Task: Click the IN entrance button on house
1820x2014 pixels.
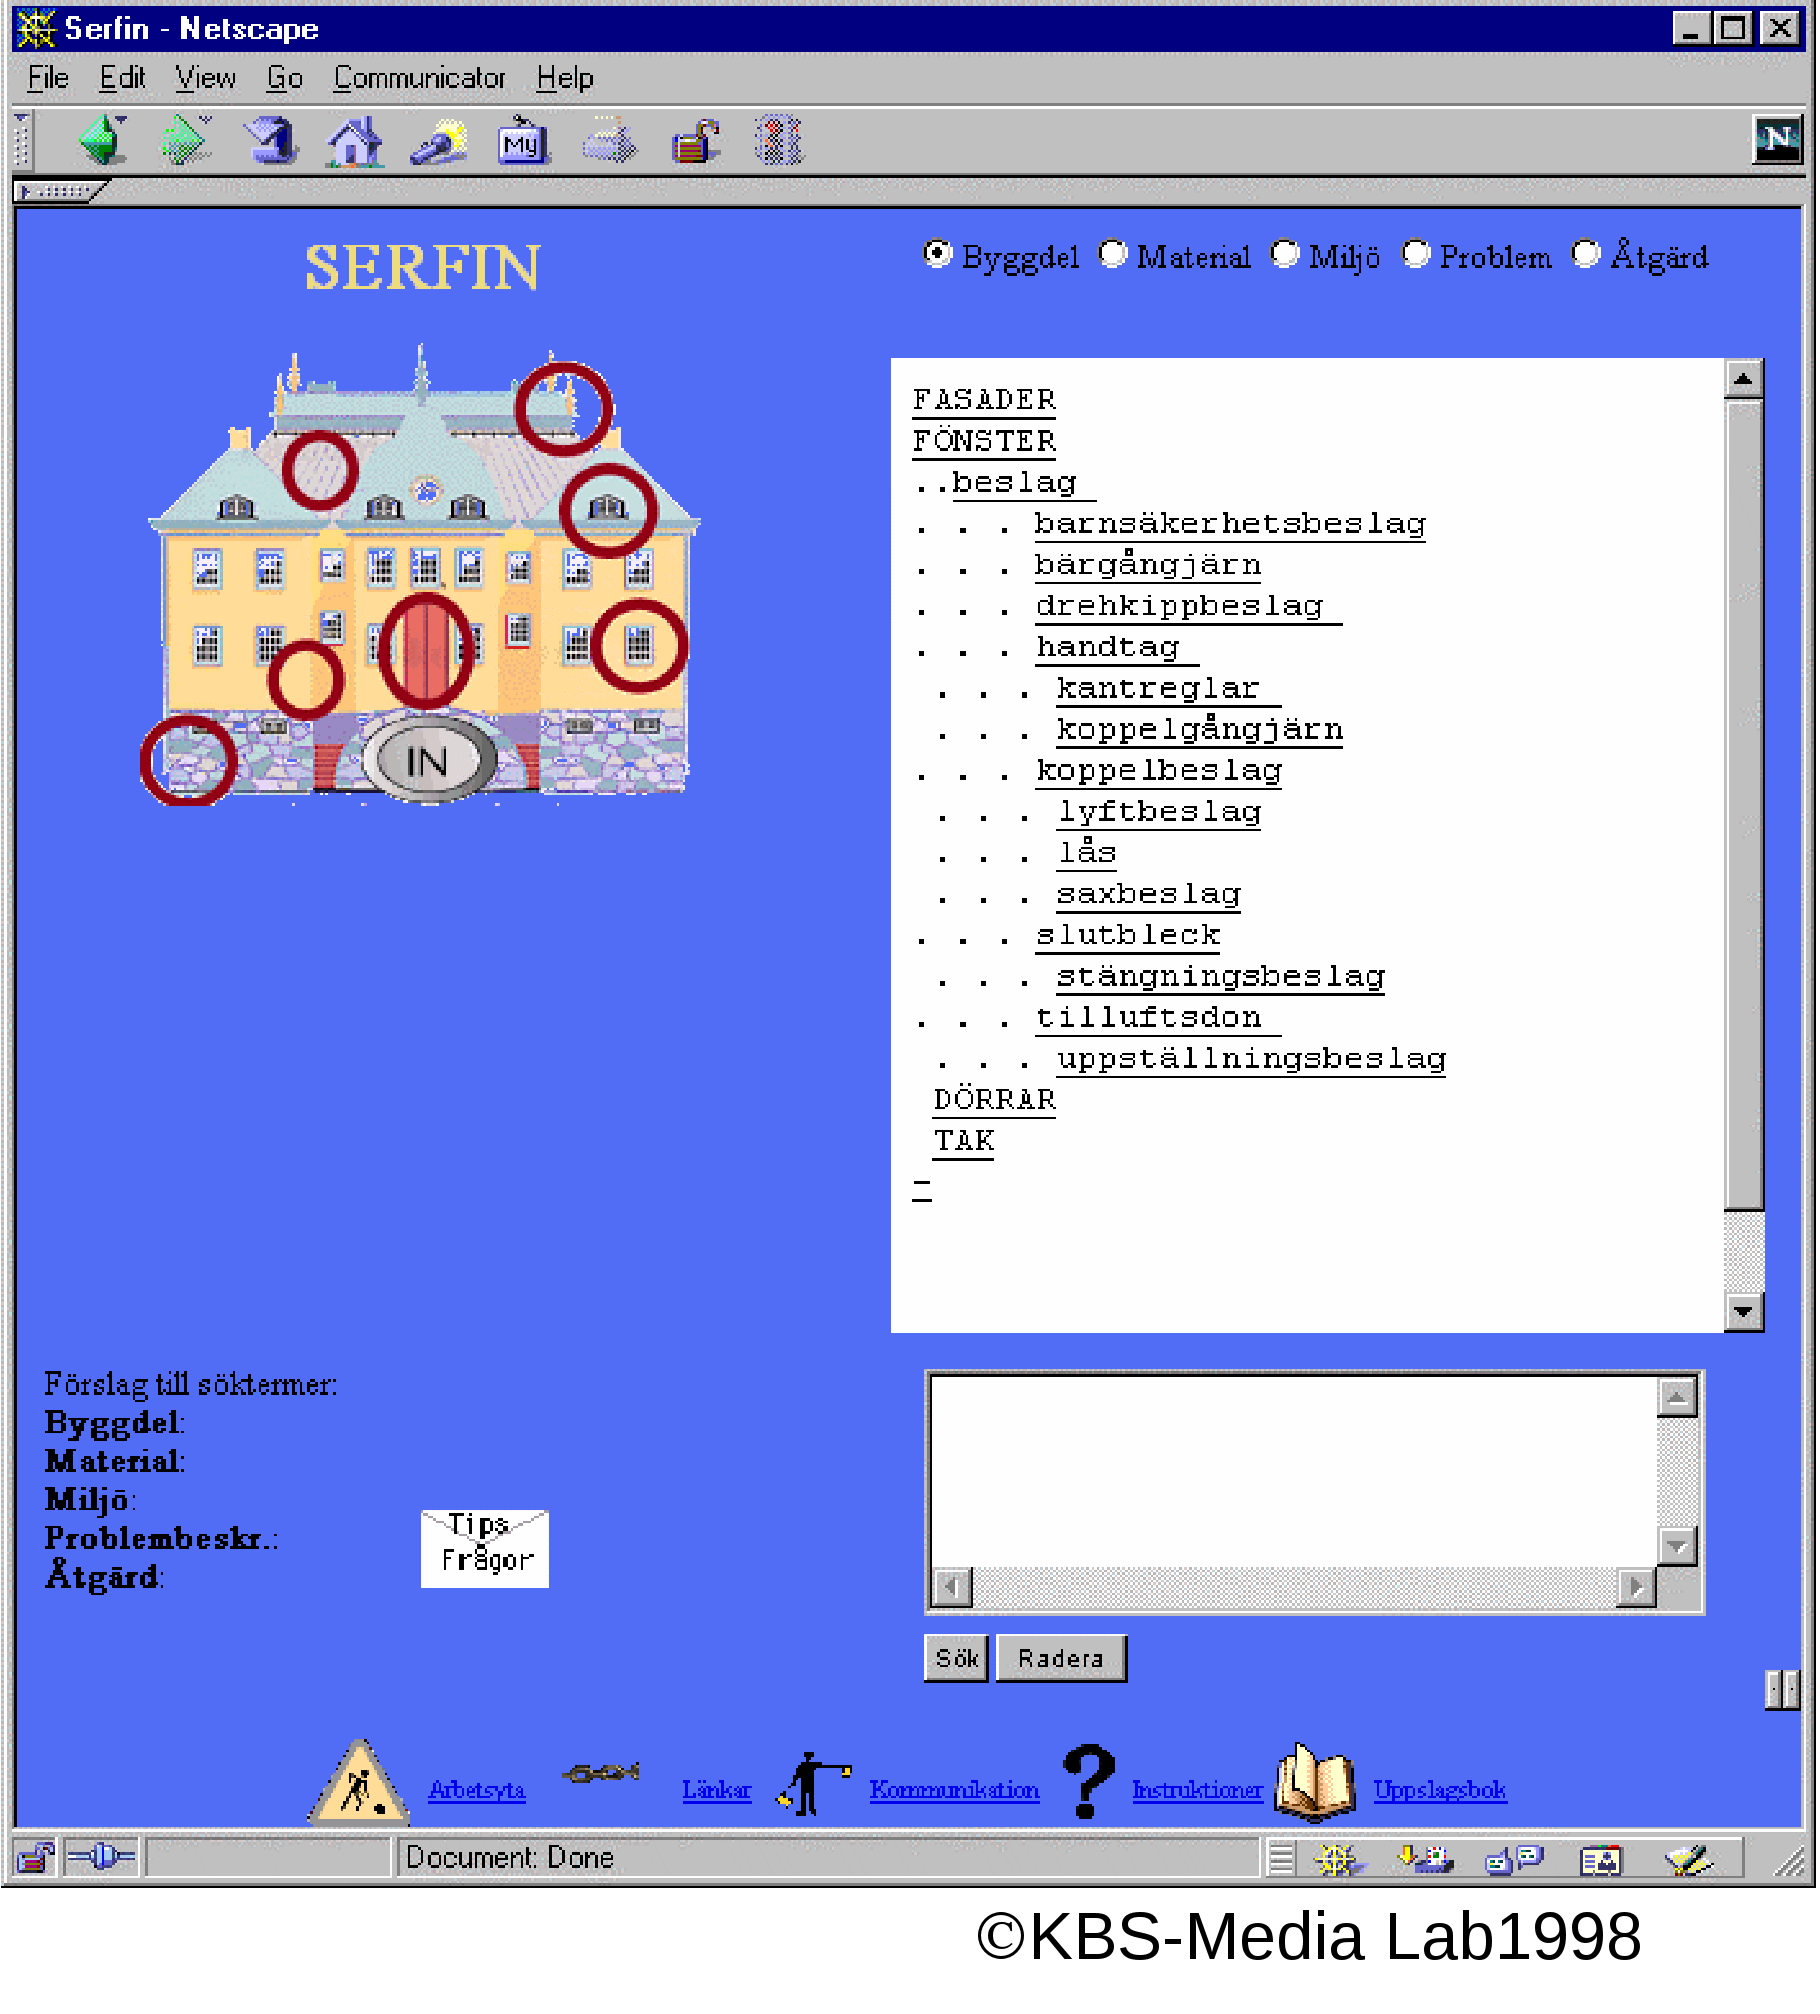Action: (x=428, y=762)
